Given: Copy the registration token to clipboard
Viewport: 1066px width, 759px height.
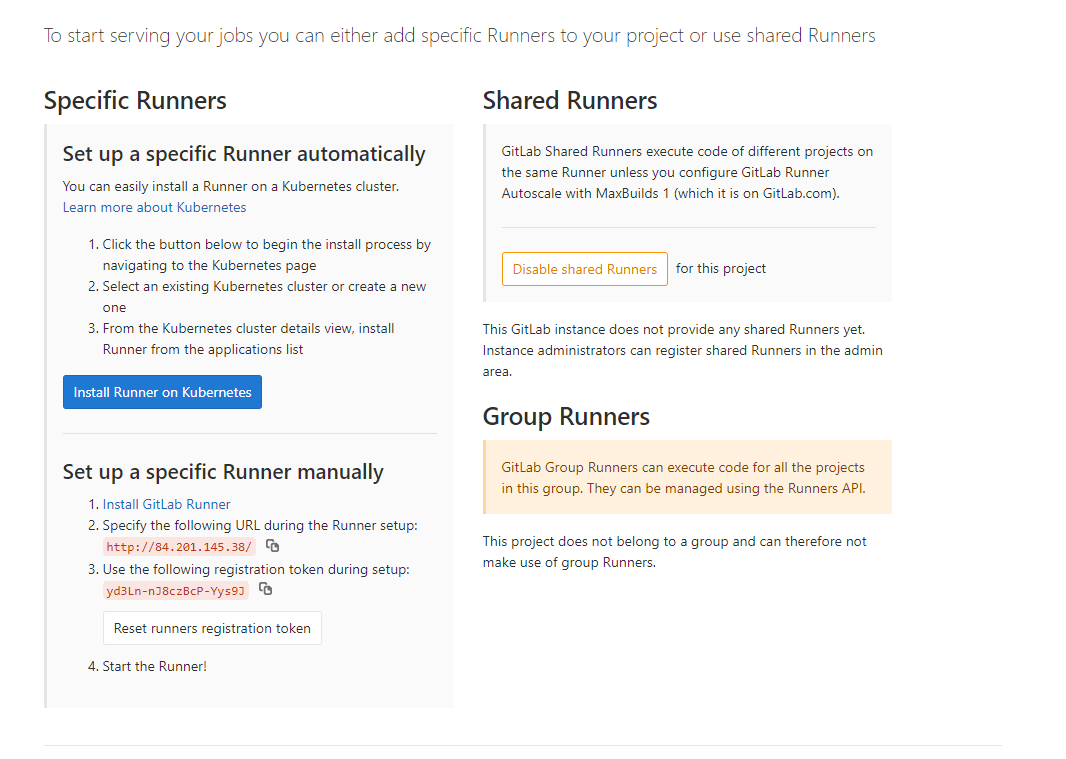Looking at the screenshot, I should (x=265, y=590).
